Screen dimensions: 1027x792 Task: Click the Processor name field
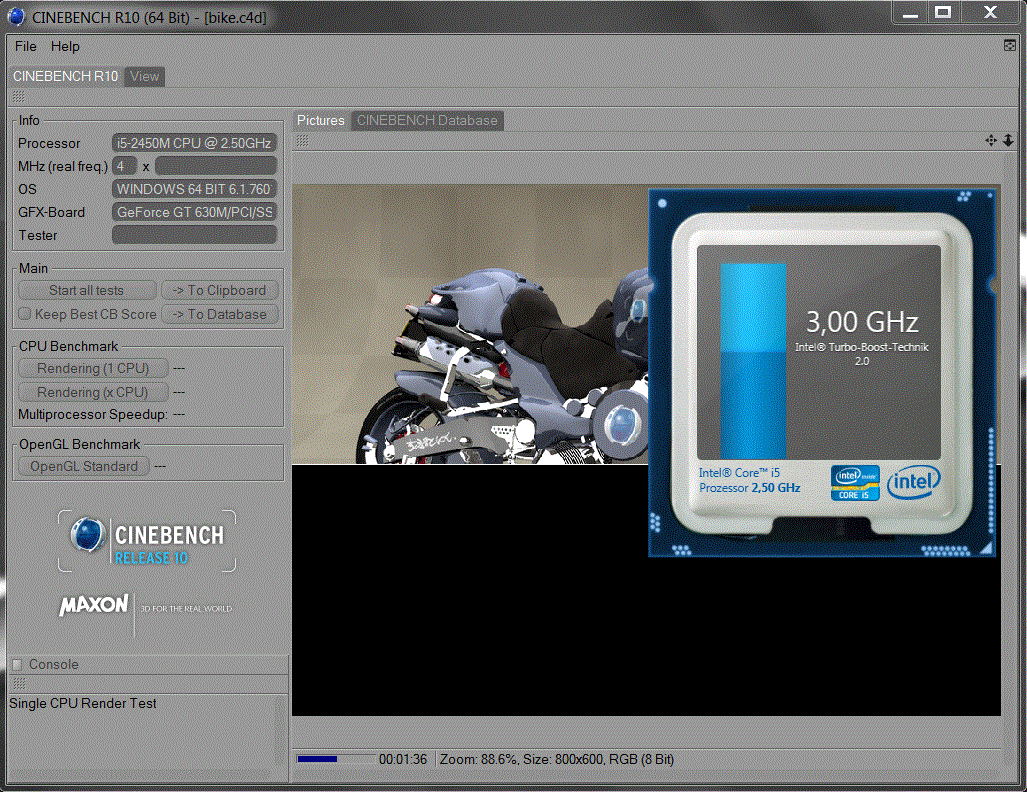coord(195,143)
